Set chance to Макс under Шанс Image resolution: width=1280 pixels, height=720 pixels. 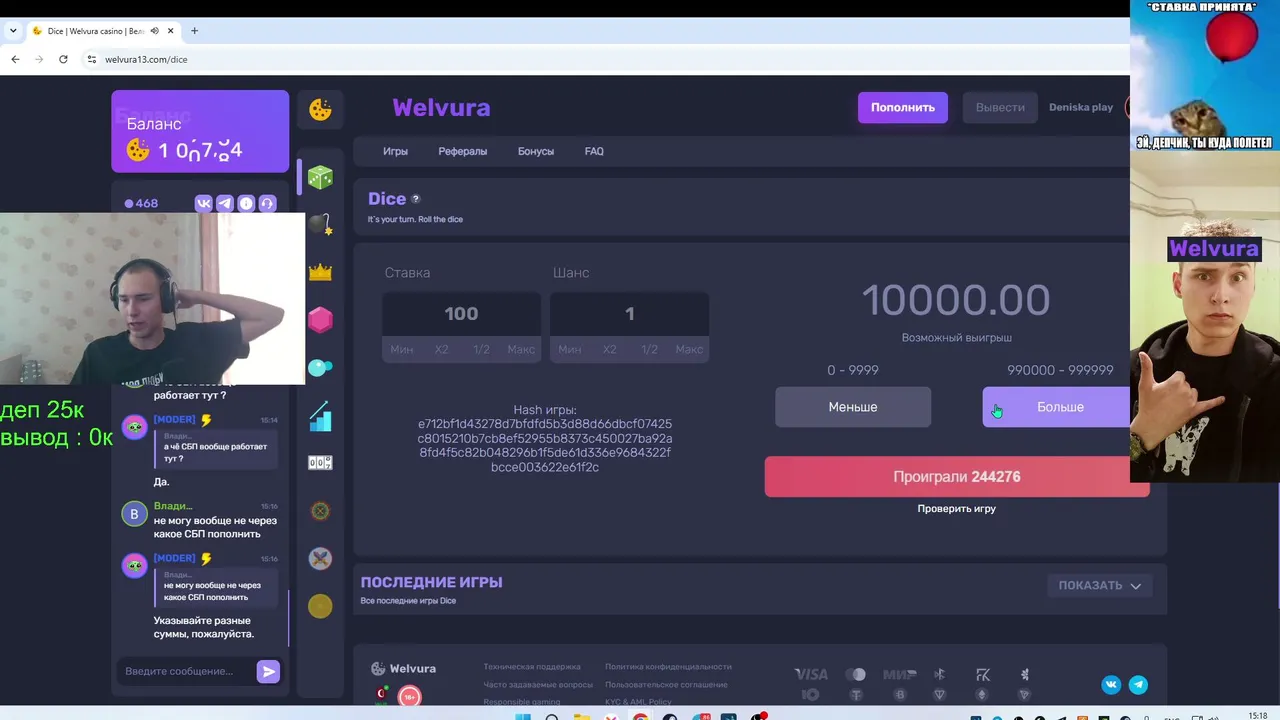coord(689,349)
